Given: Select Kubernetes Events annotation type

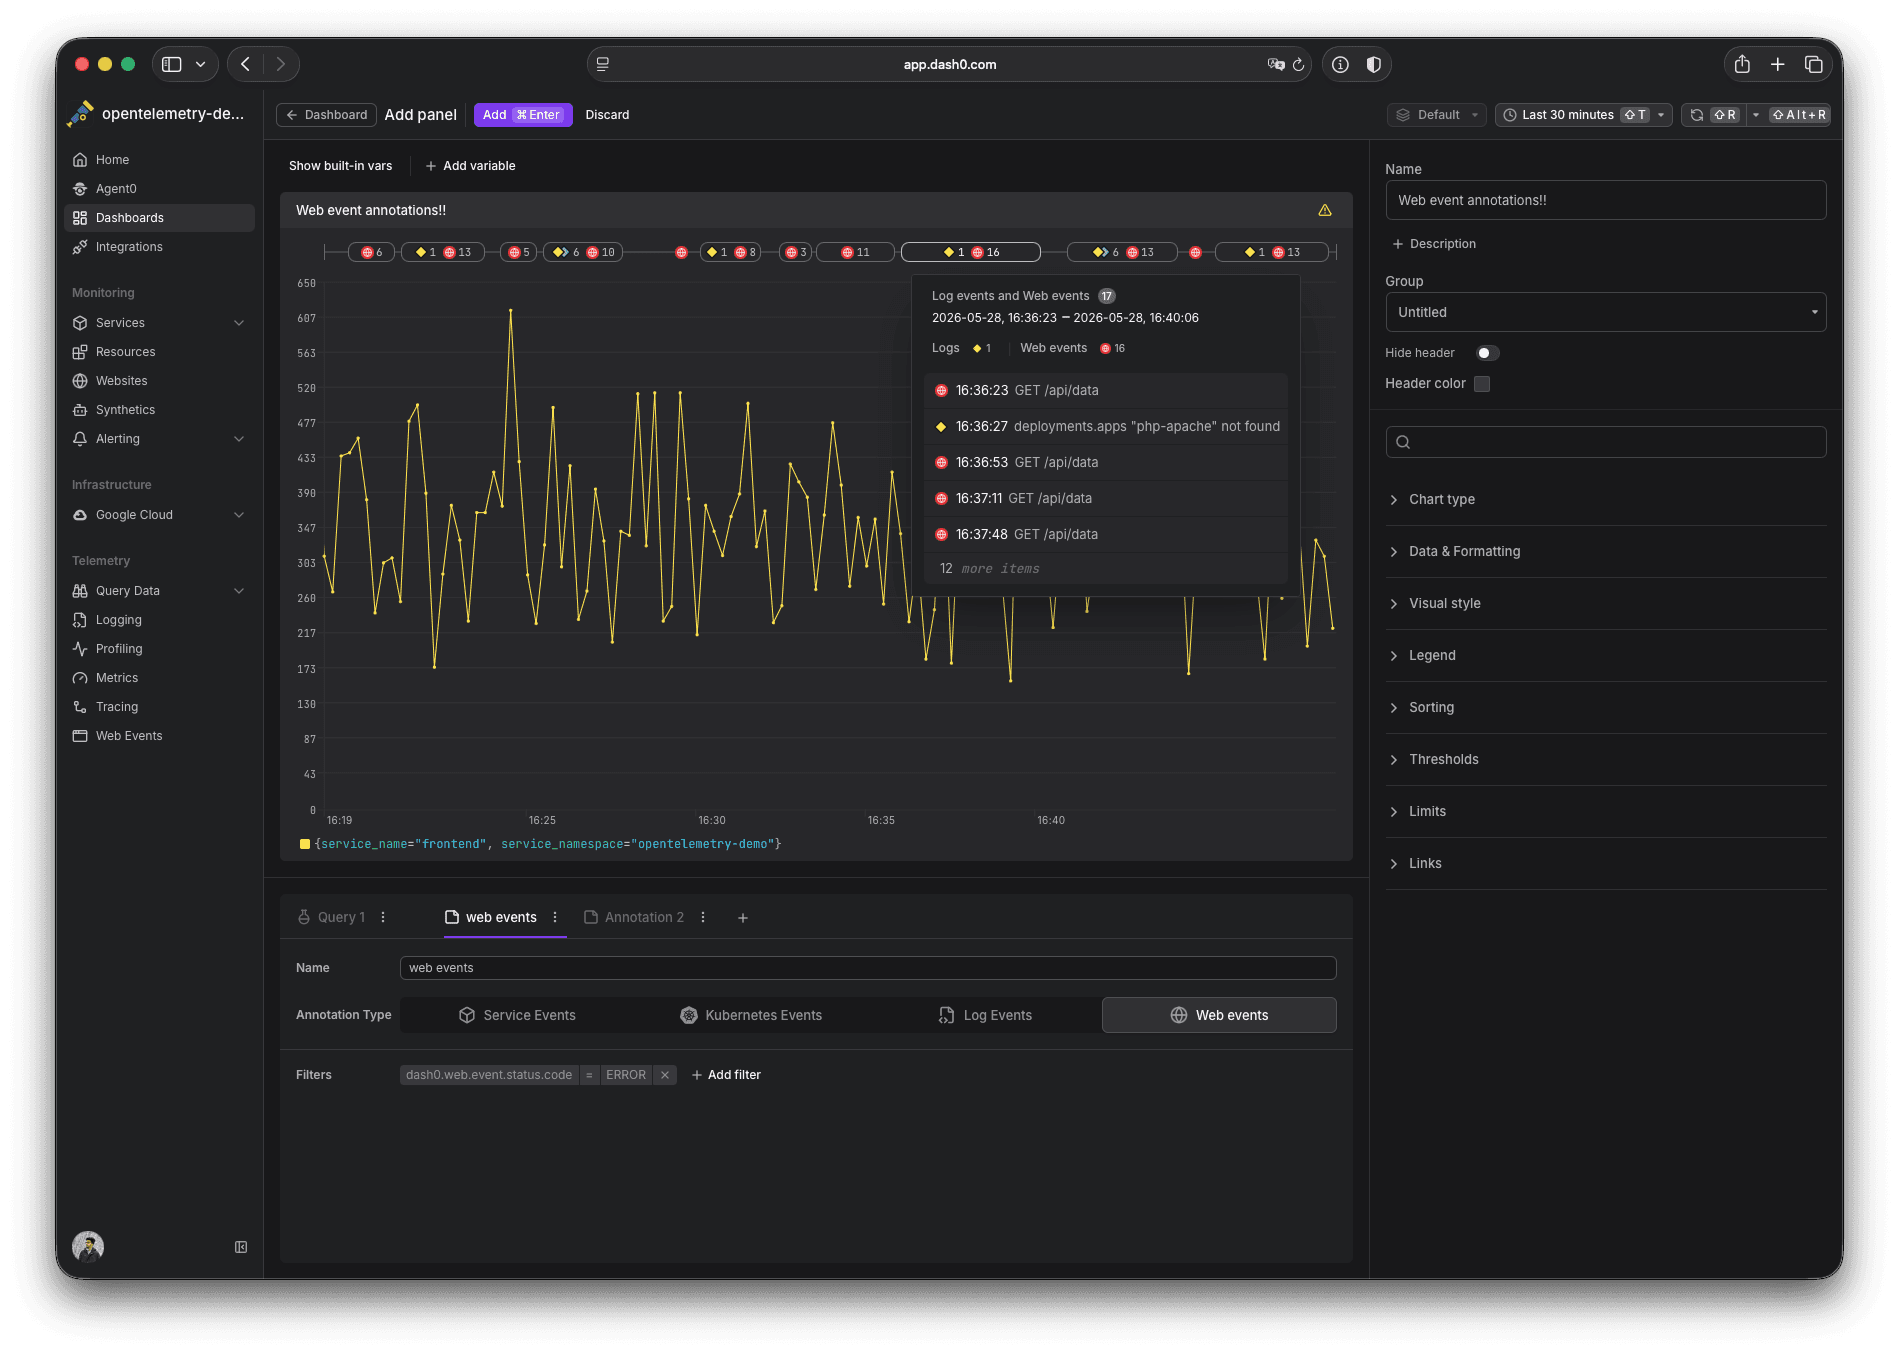Looking at the screenshot, I should [751, 1015].
